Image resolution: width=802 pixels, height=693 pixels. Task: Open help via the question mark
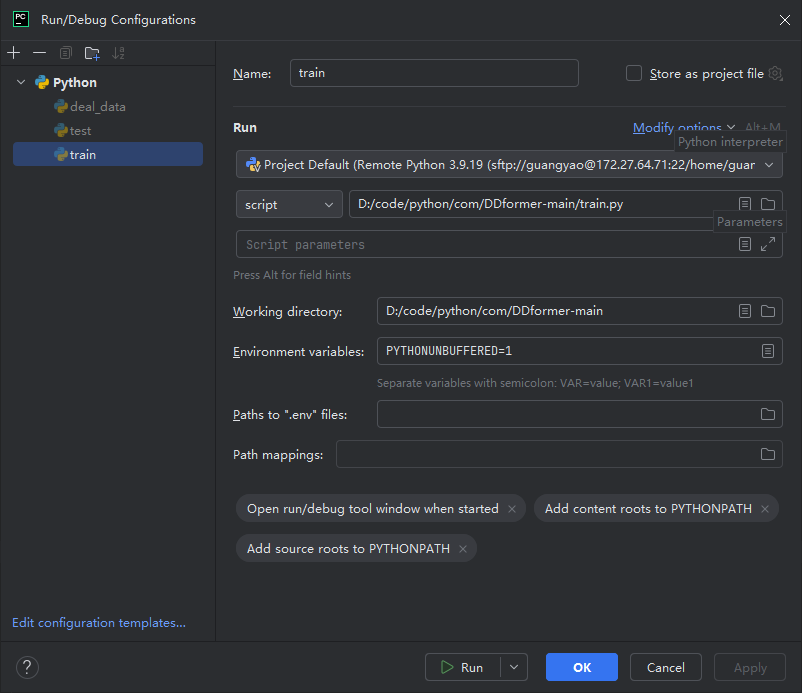point(26,667)
